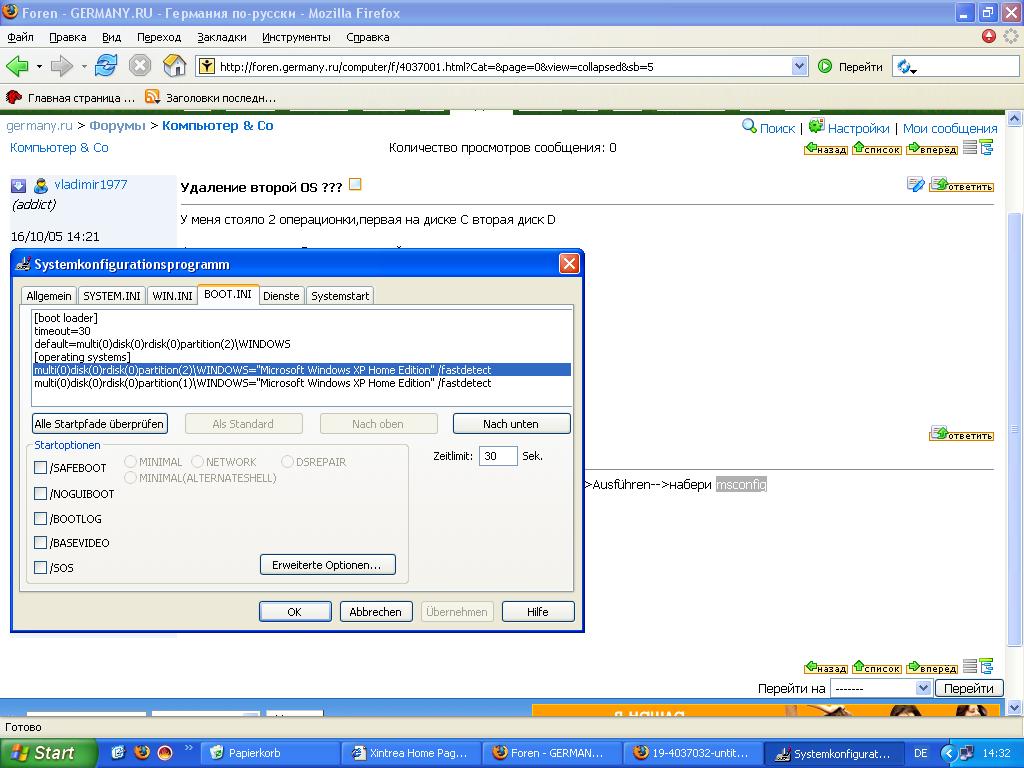This screenshot has height=768, width=1024.
Task: Click the site icon in the address bar
Action: pos(206,66)
